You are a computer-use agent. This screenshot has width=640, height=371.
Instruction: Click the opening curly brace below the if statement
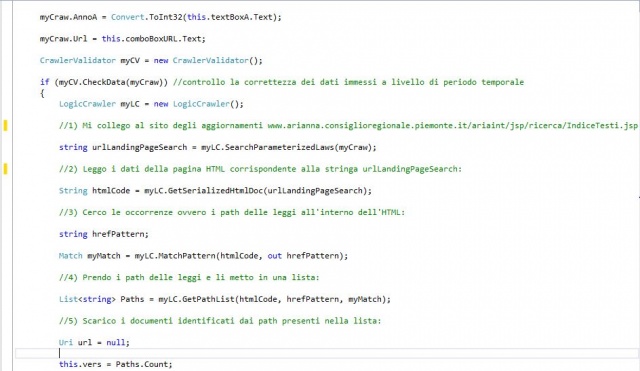pos(42,93)
